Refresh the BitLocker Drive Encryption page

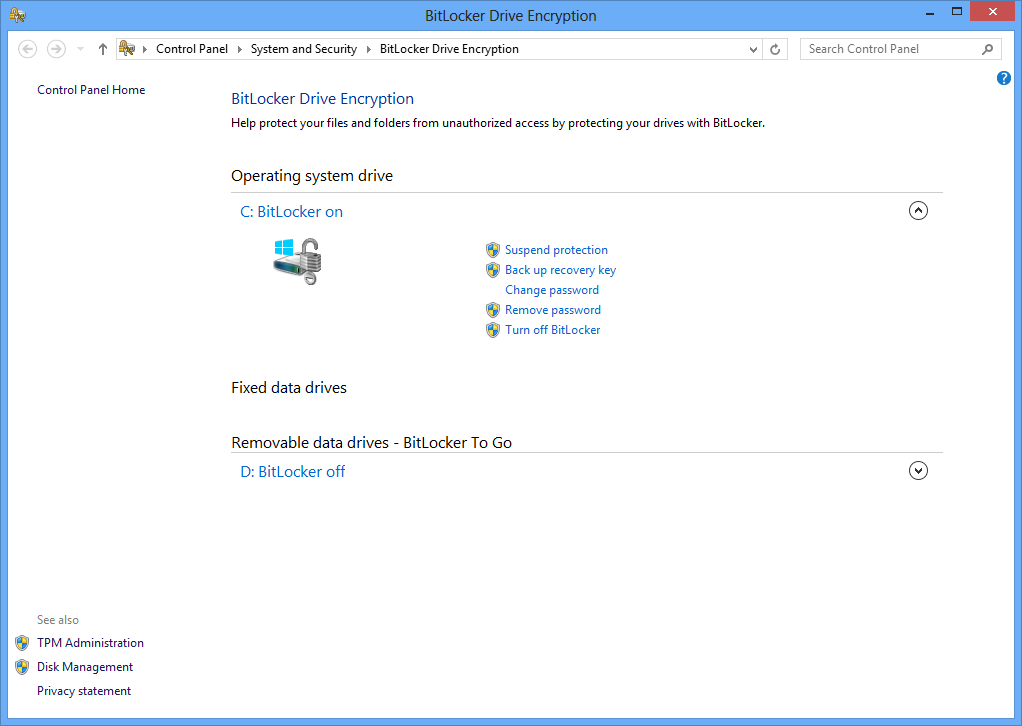[x=775, y=50]
